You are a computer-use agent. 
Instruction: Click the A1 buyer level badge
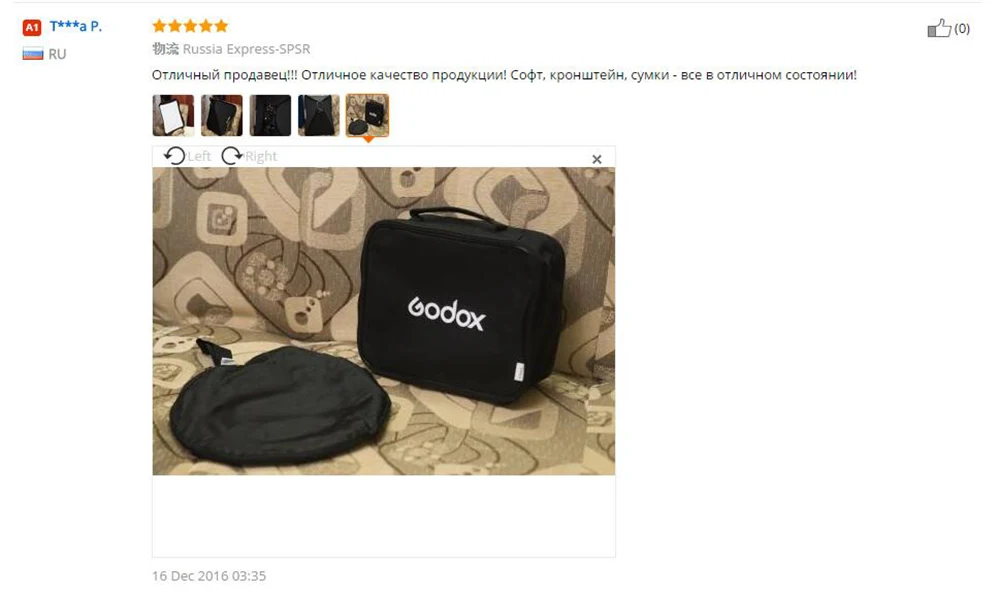(x=32, y=27)
